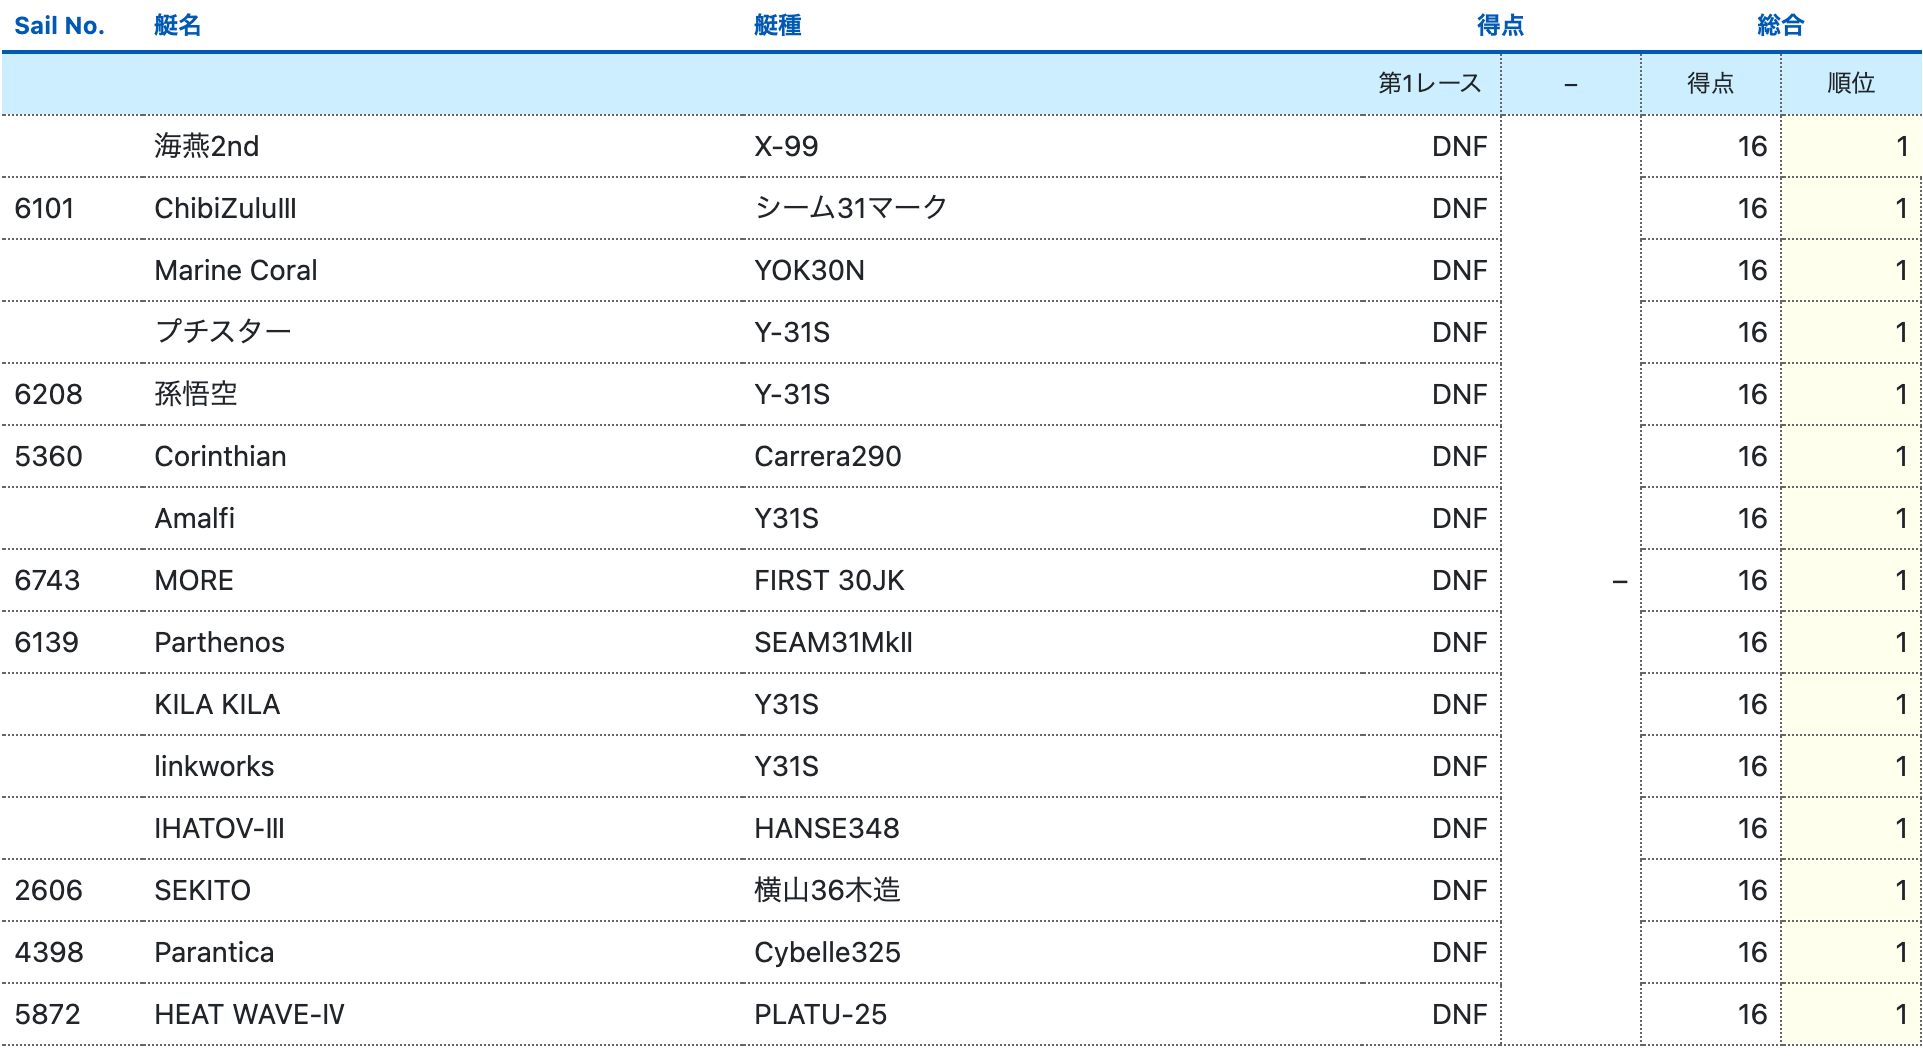Click the 得点 header at top
Viewport: 1923px width, 1063px height.
click(x=1500, y=26)
